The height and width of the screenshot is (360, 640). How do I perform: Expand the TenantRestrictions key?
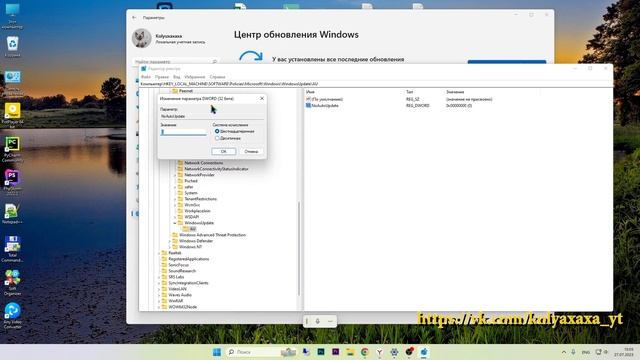coord(175,199)
